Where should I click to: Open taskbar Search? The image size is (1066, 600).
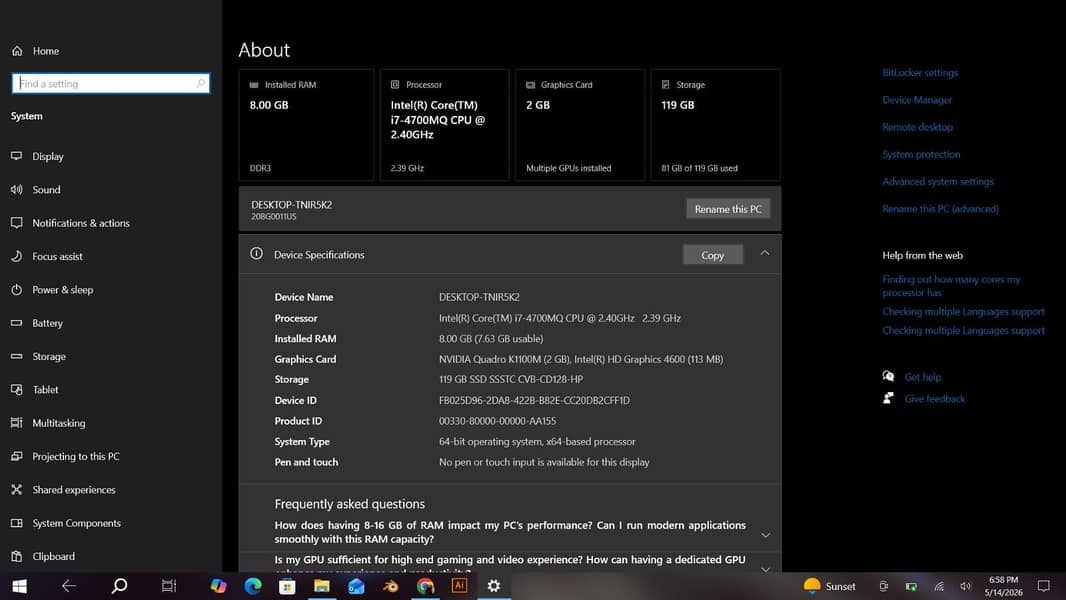point(120,586)
